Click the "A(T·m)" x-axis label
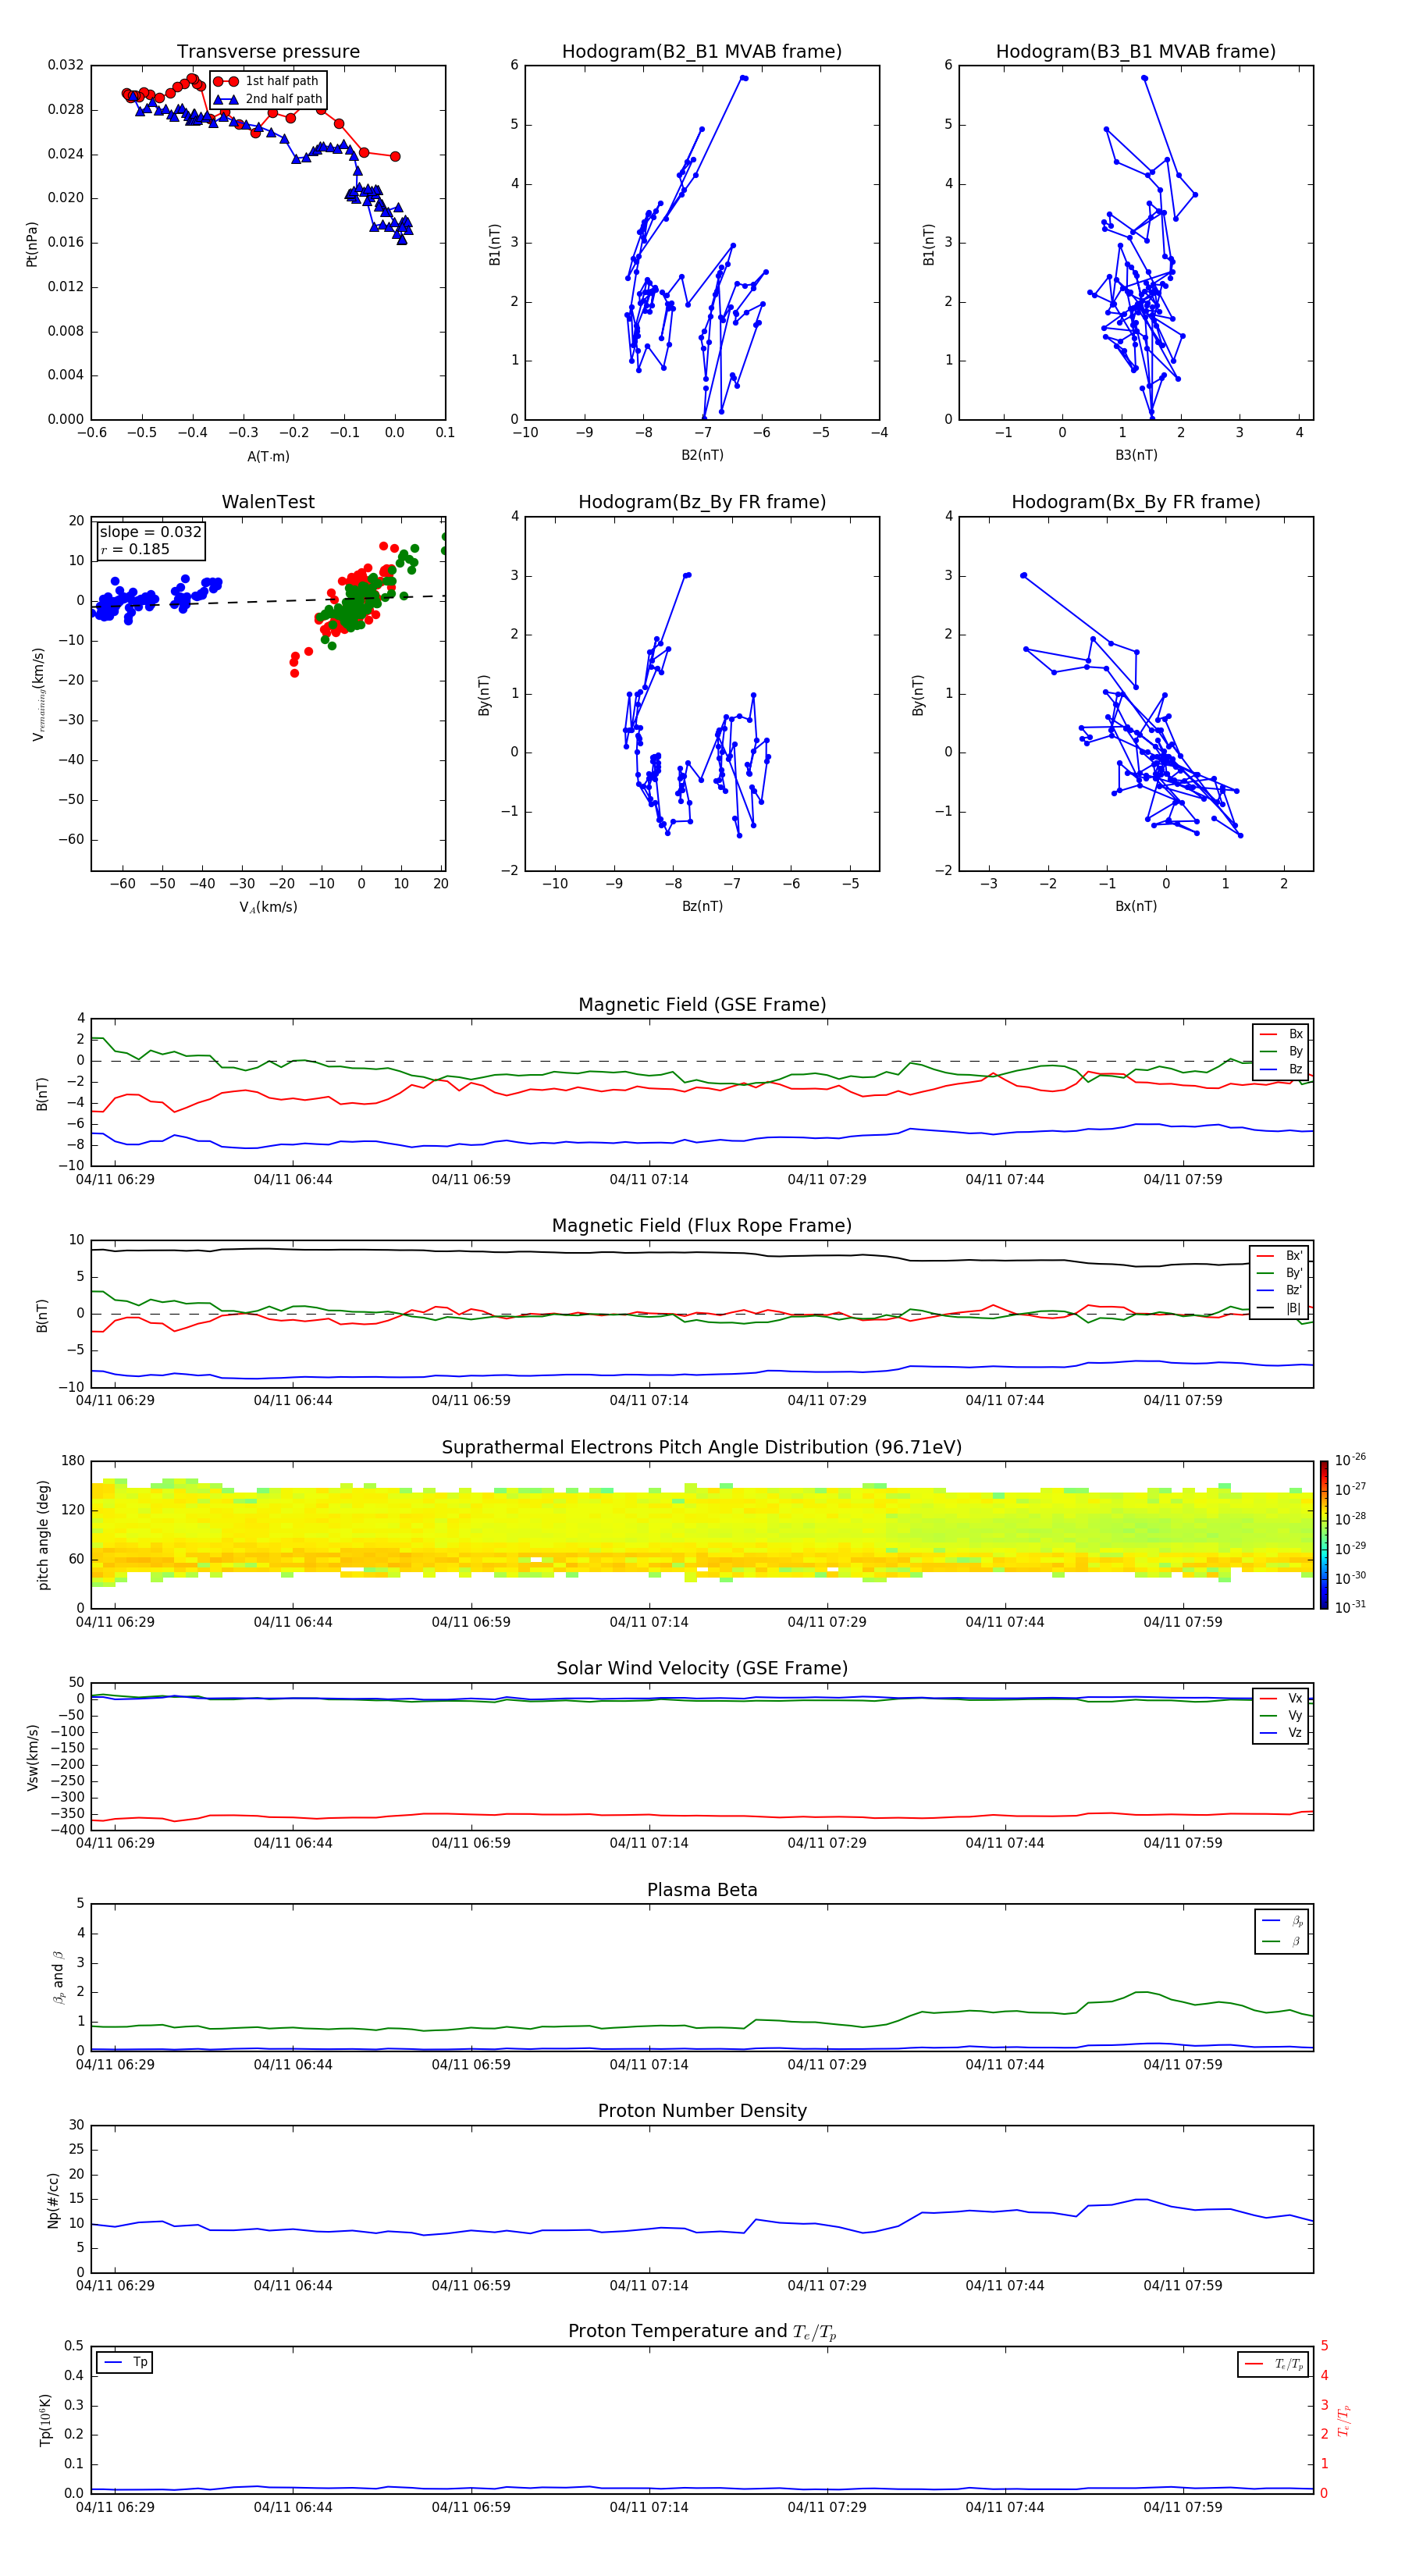The image size is (1405, 2576). pos(268,456)
